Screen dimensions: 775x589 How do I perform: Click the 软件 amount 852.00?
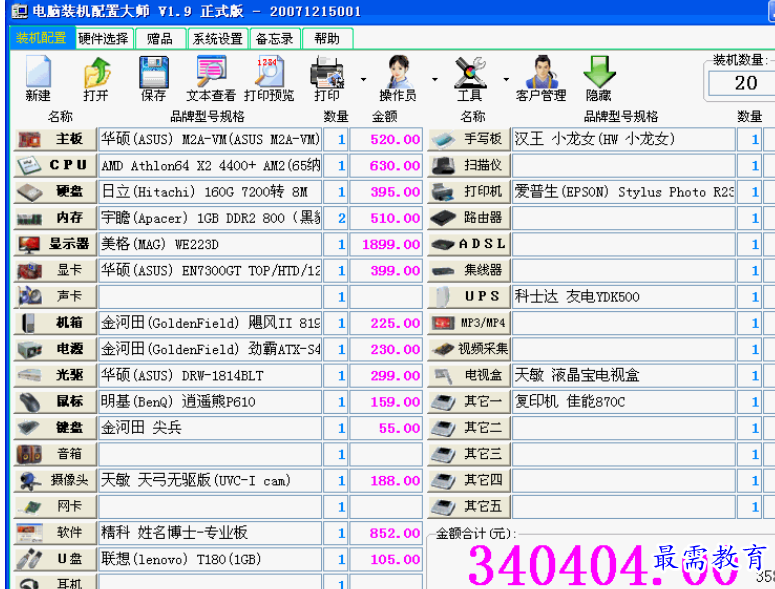click(386, 532)
